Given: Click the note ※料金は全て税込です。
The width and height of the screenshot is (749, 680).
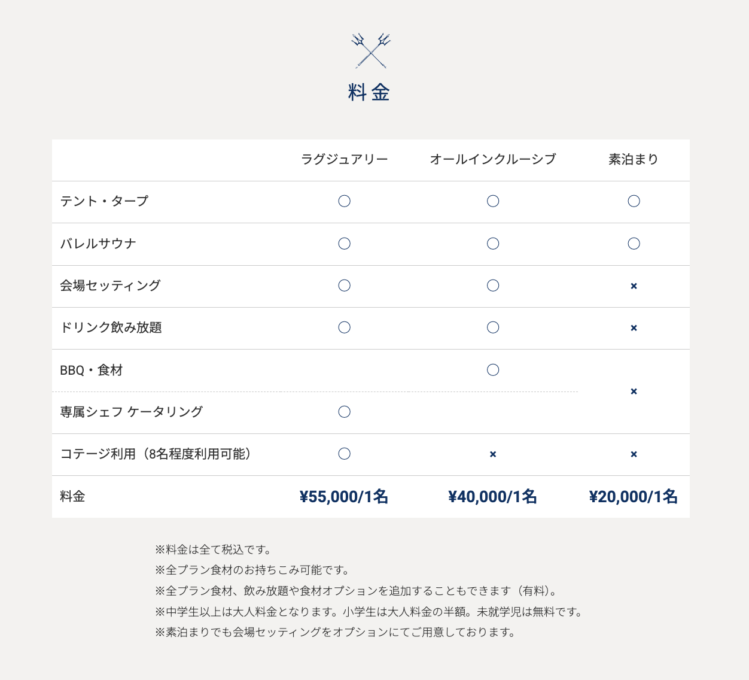Looking at the screenshot, I should [213, 549].
